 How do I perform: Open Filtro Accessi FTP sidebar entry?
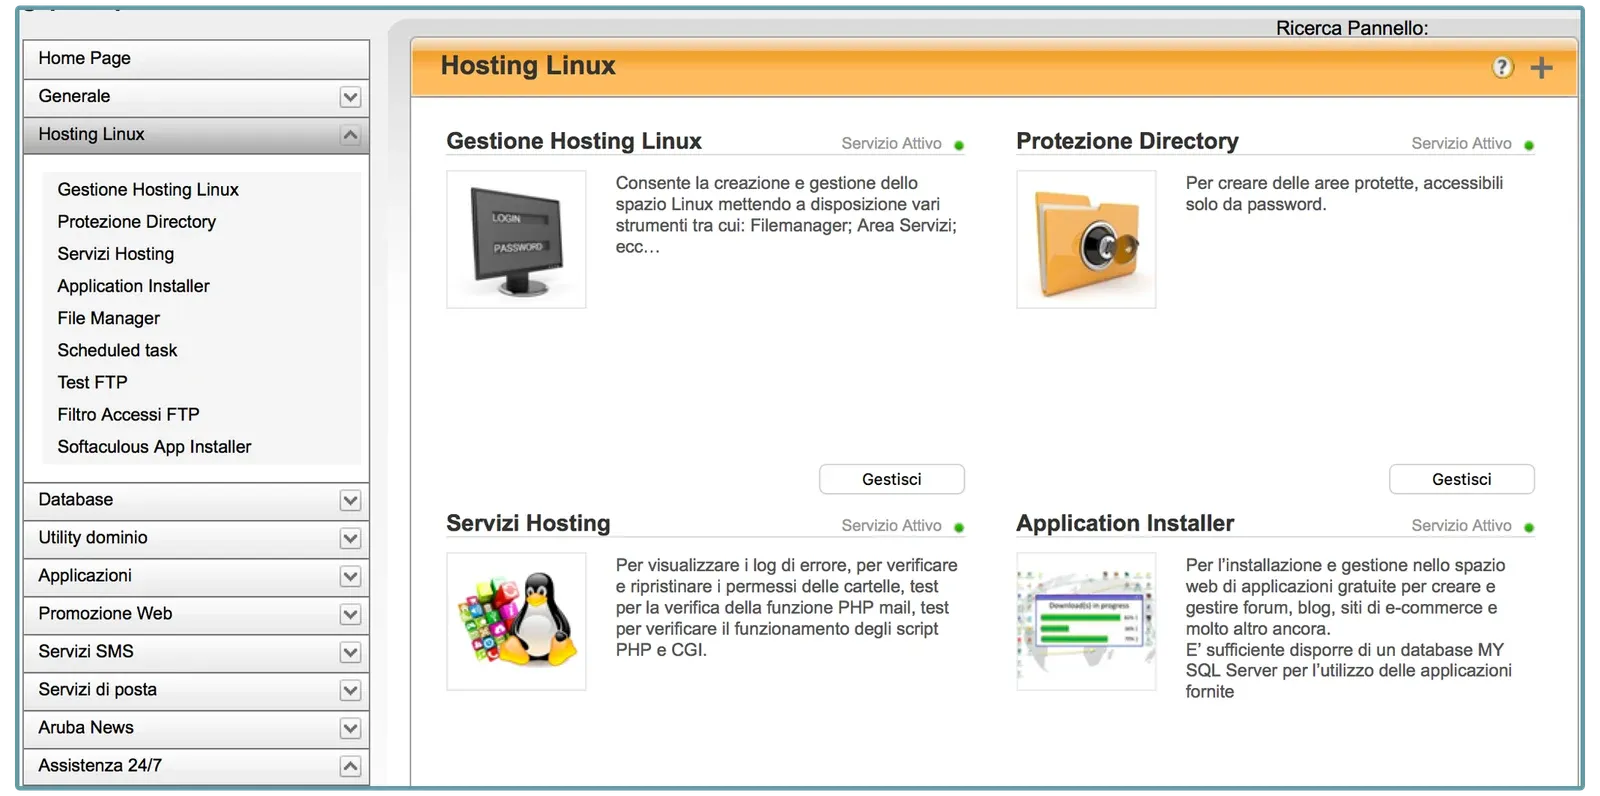point(128,414)
